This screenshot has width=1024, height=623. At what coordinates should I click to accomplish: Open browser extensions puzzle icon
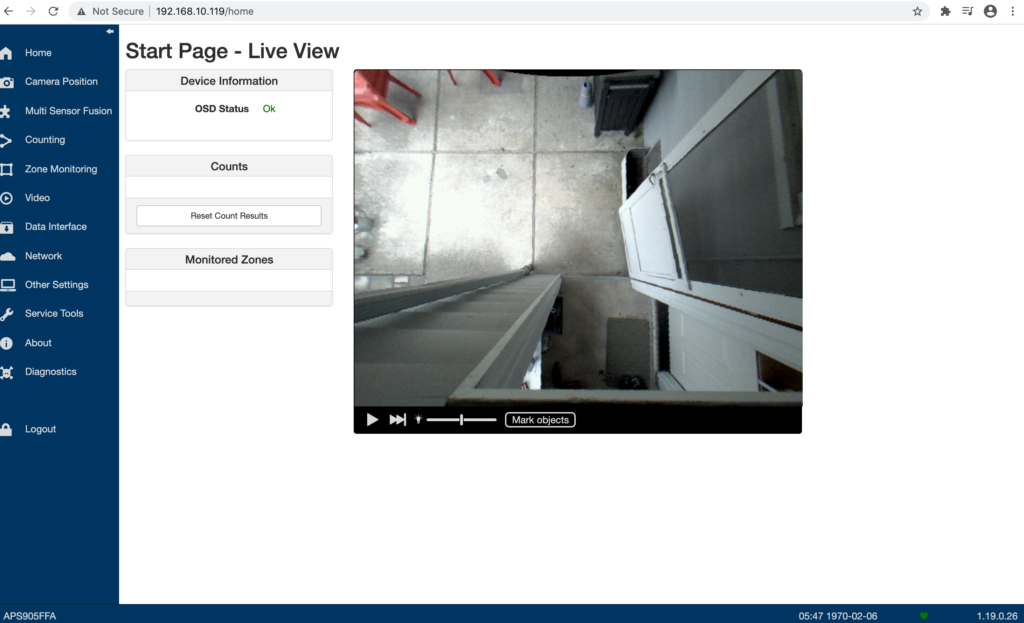[x=945, y=11]
